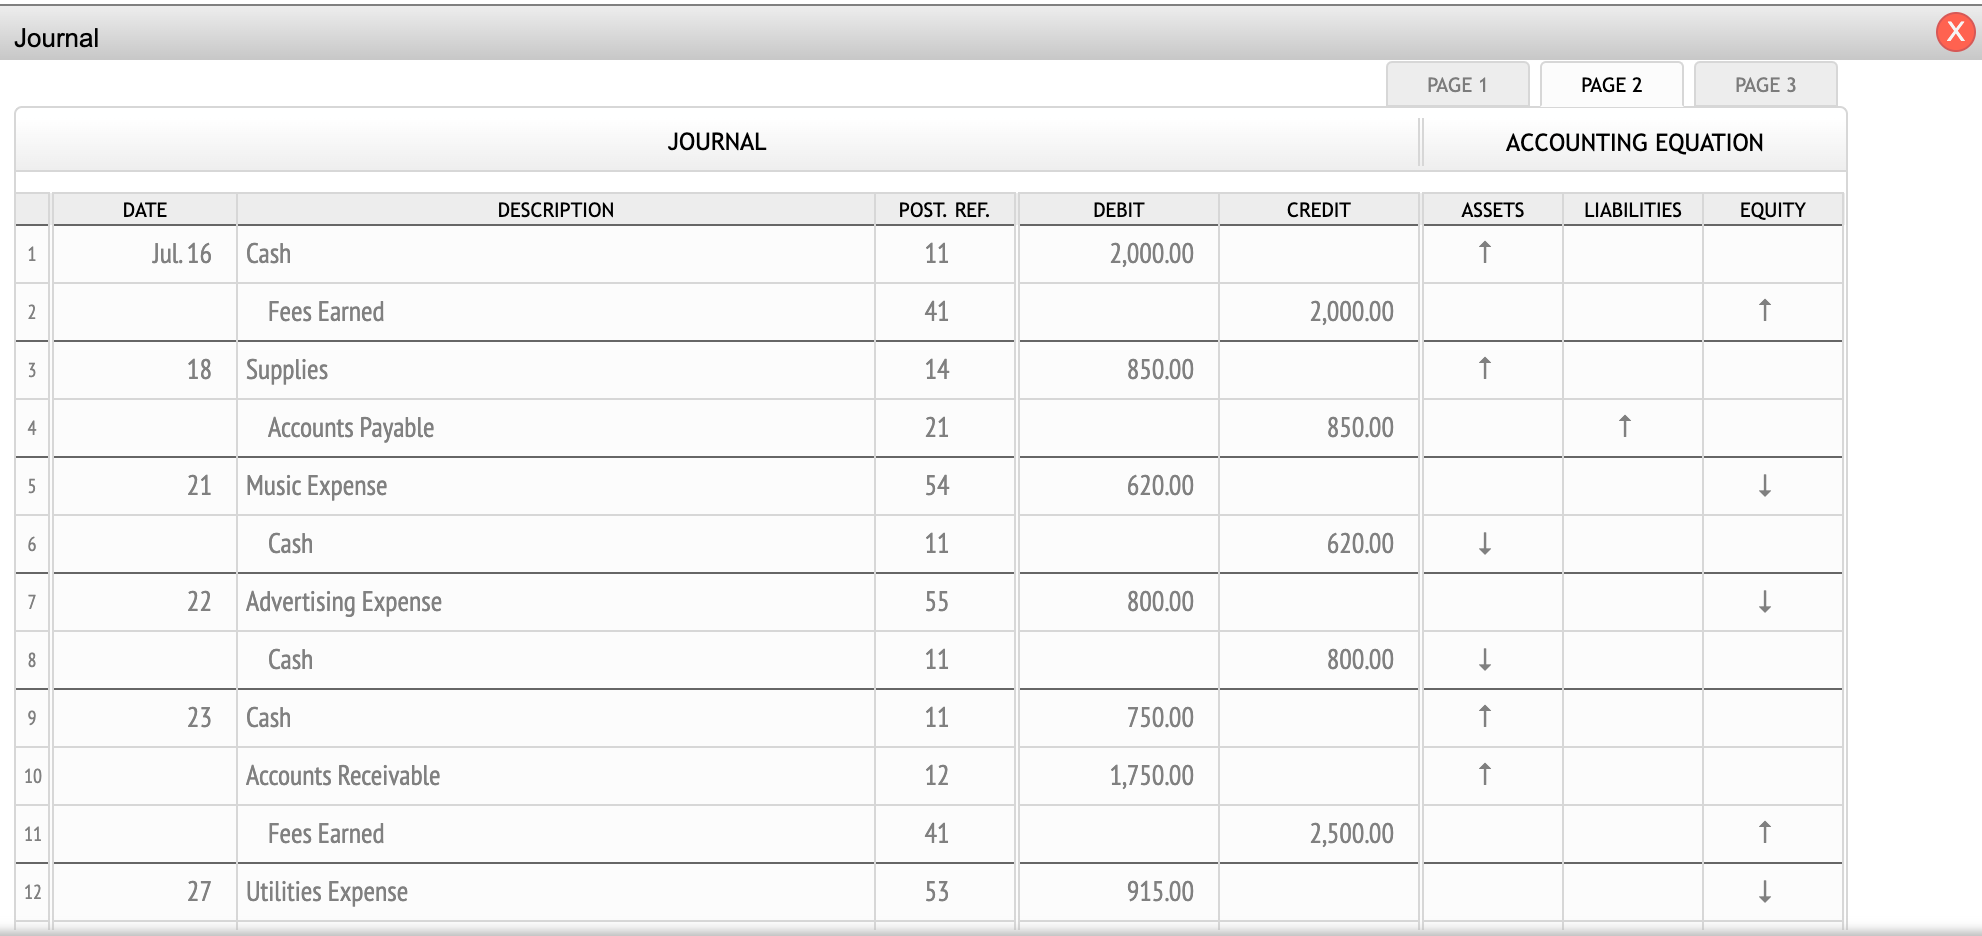Click the red X close button on Journal window
The width and height of the screenshot is (1982, 936).
point(1955,30)
